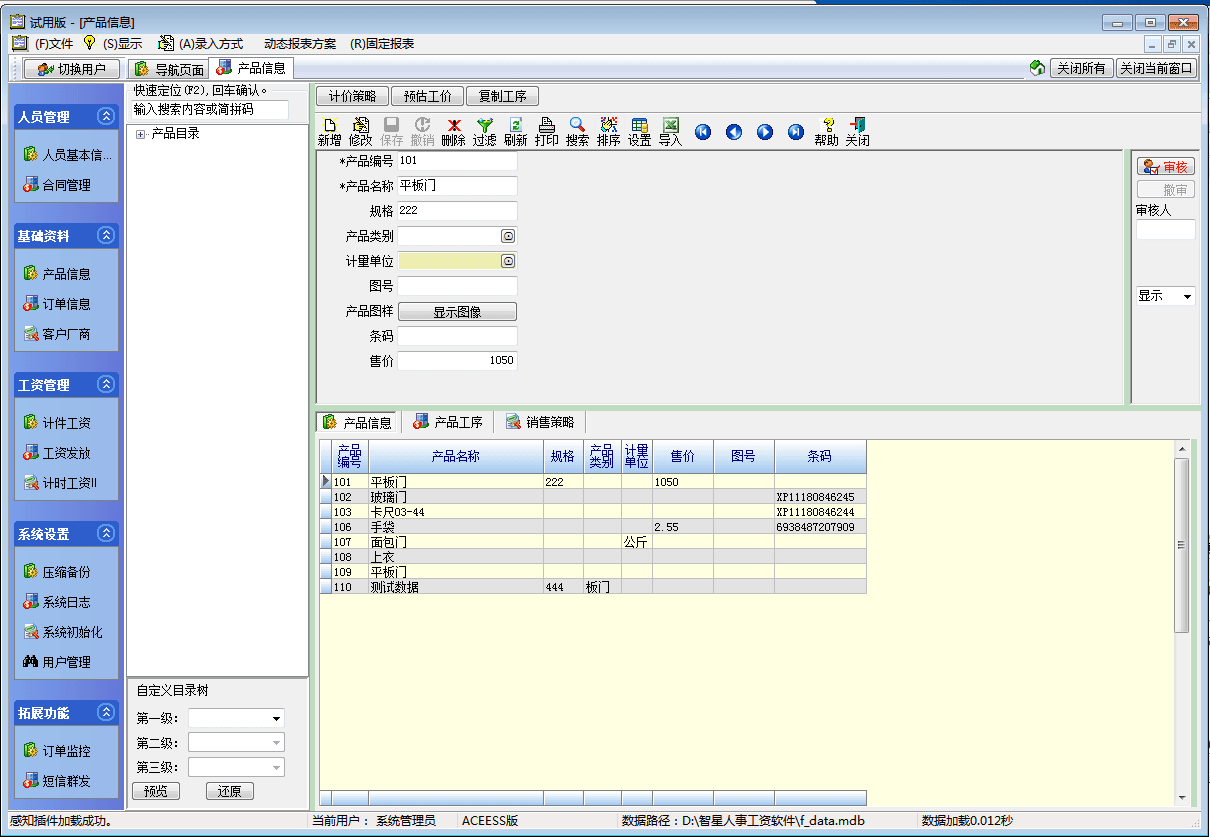Open the 动态报表方案 menu
1210x837 pixels.
point(300,44)
